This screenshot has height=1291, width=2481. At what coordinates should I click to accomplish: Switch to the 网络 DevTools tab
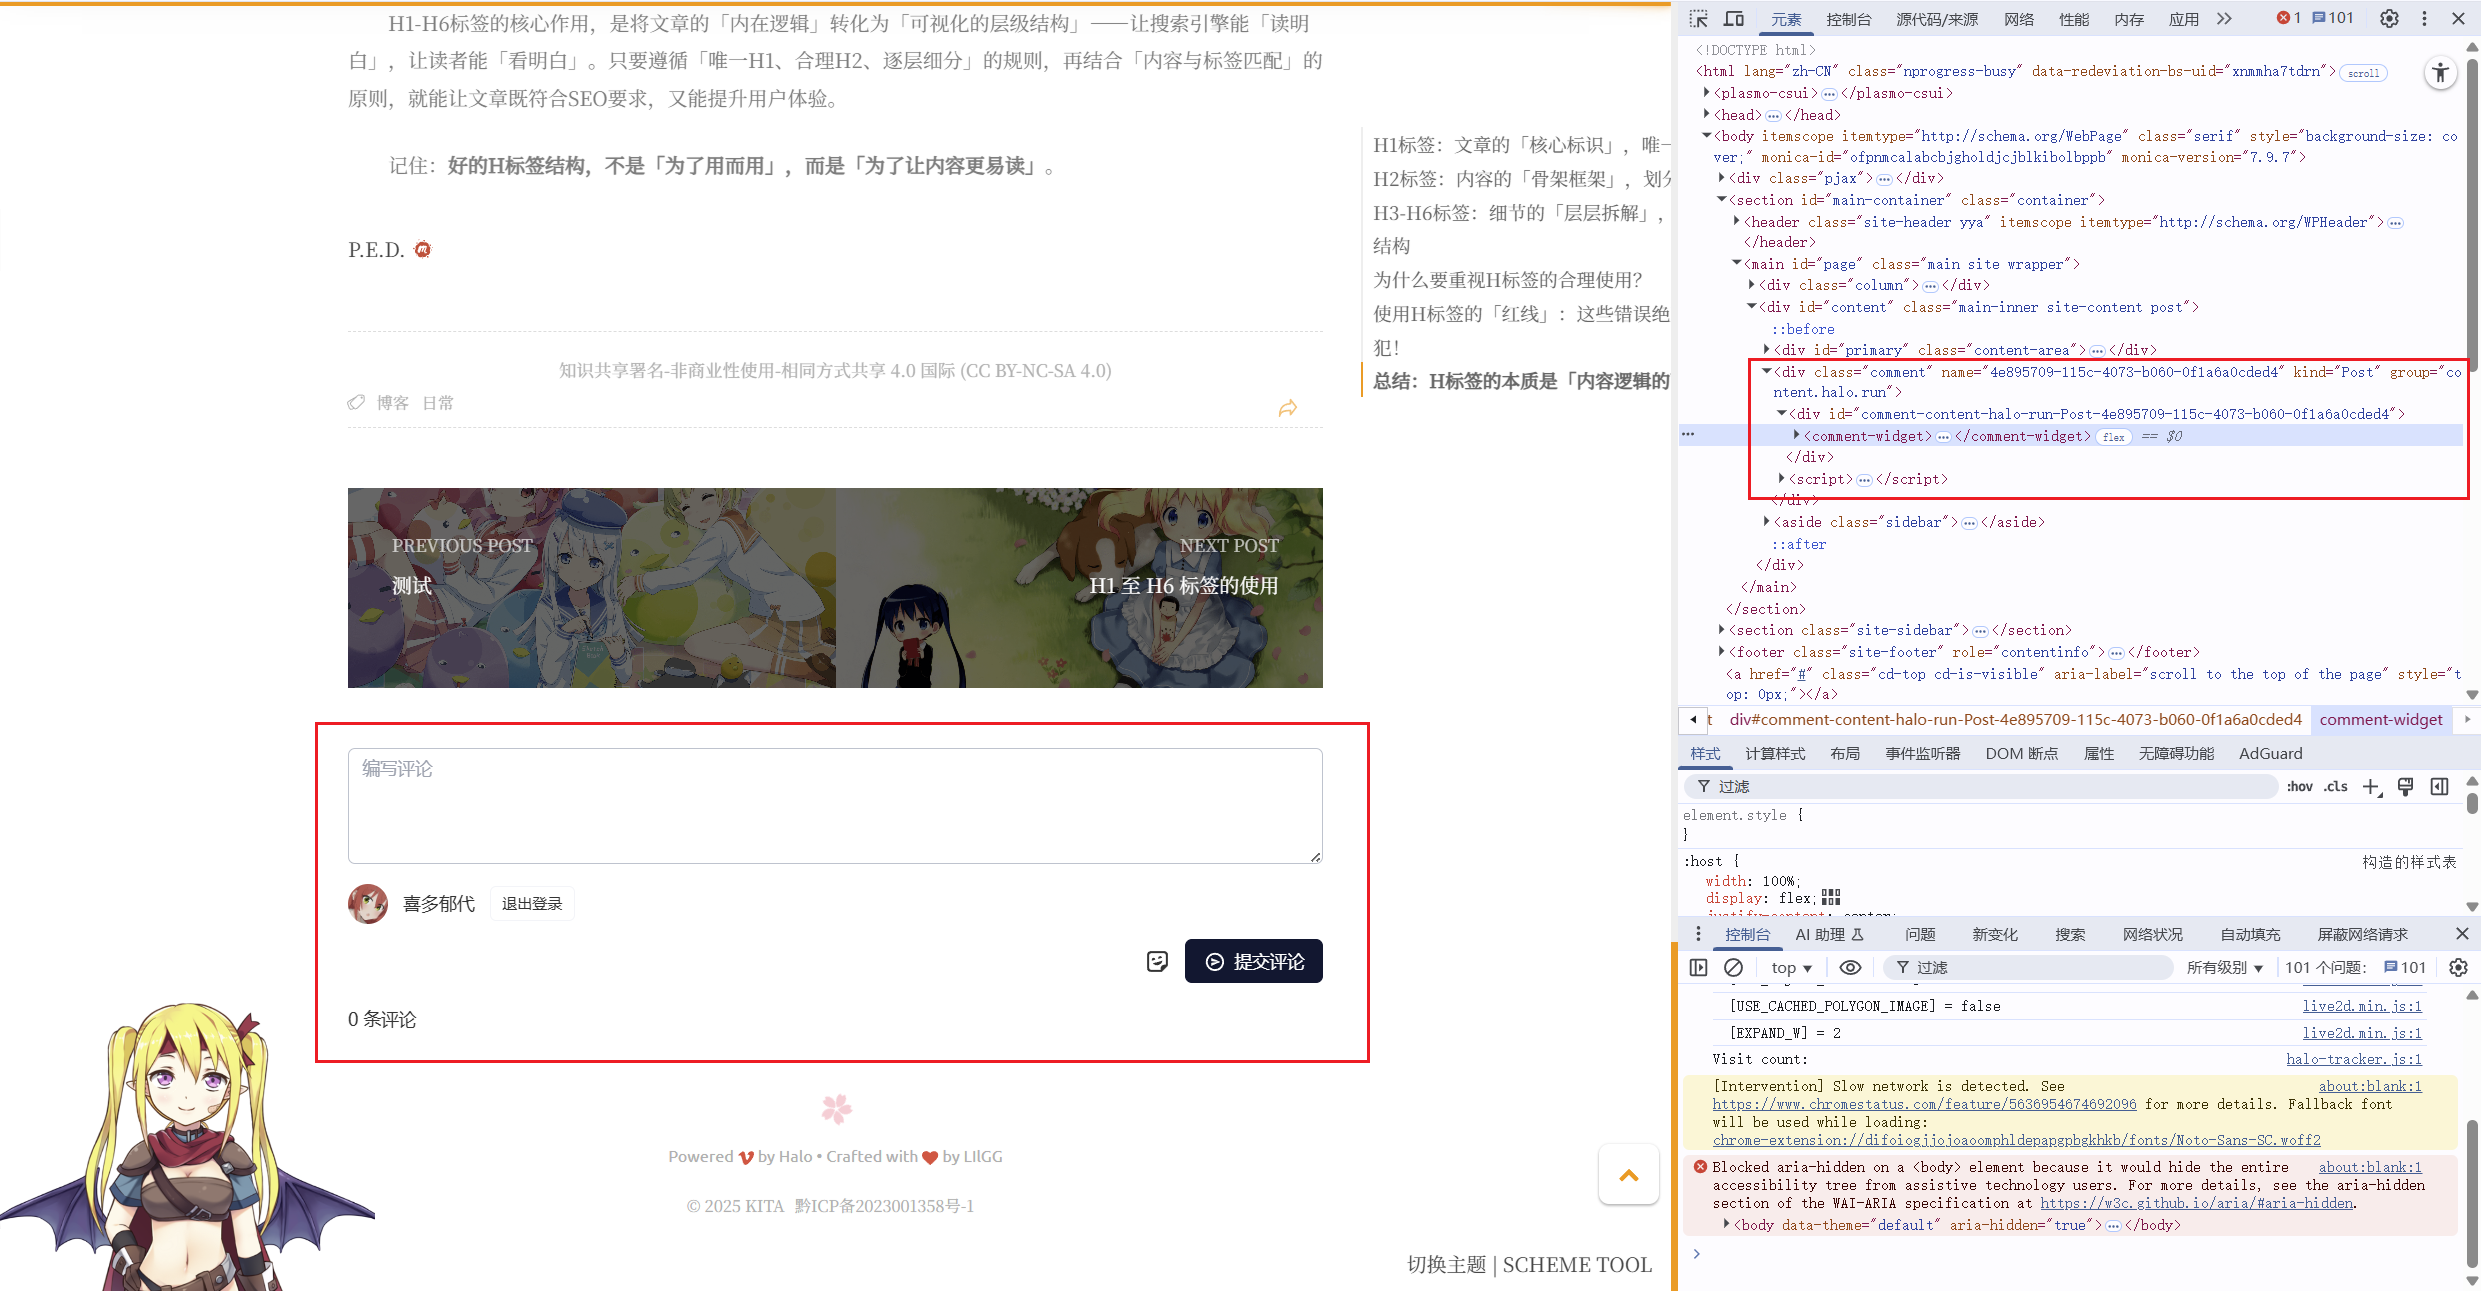tap(2018, 19)
